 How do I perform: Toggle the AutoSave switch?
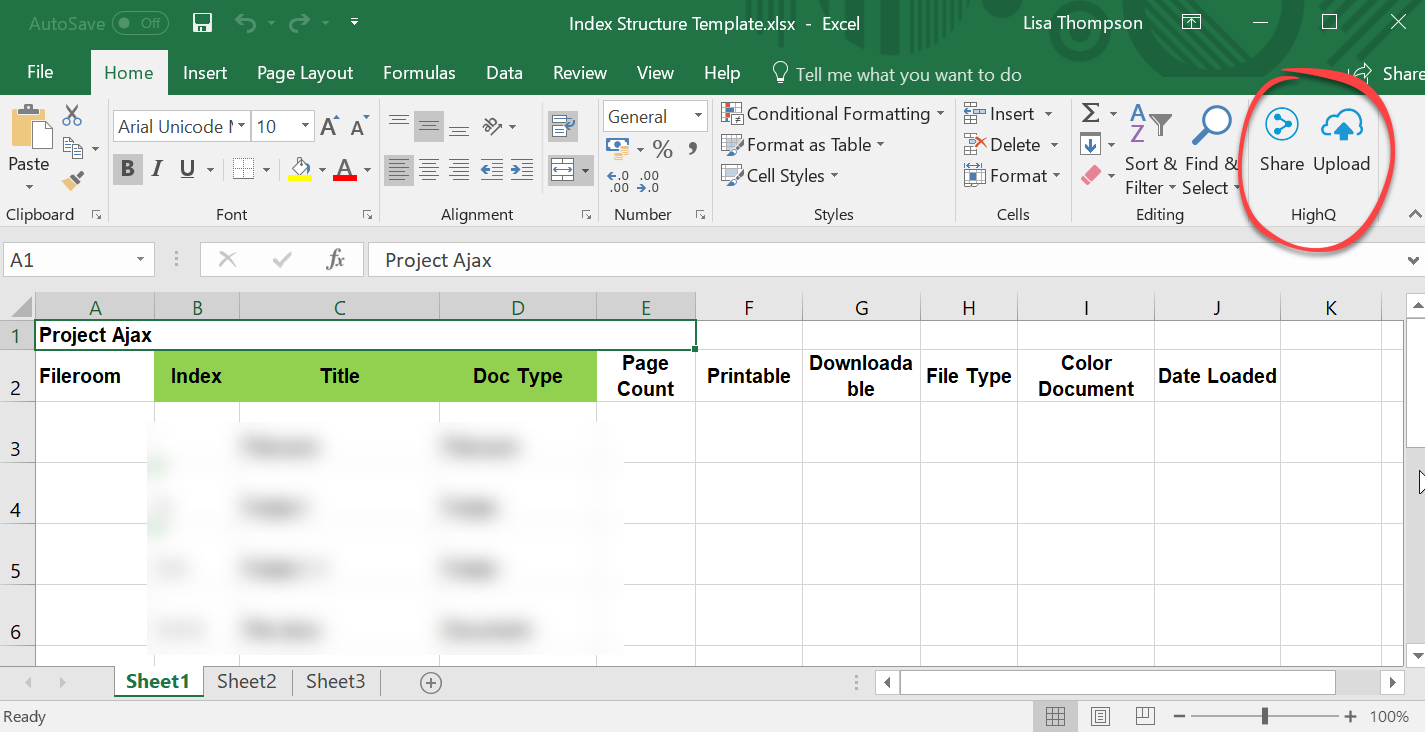coord(139,23)
